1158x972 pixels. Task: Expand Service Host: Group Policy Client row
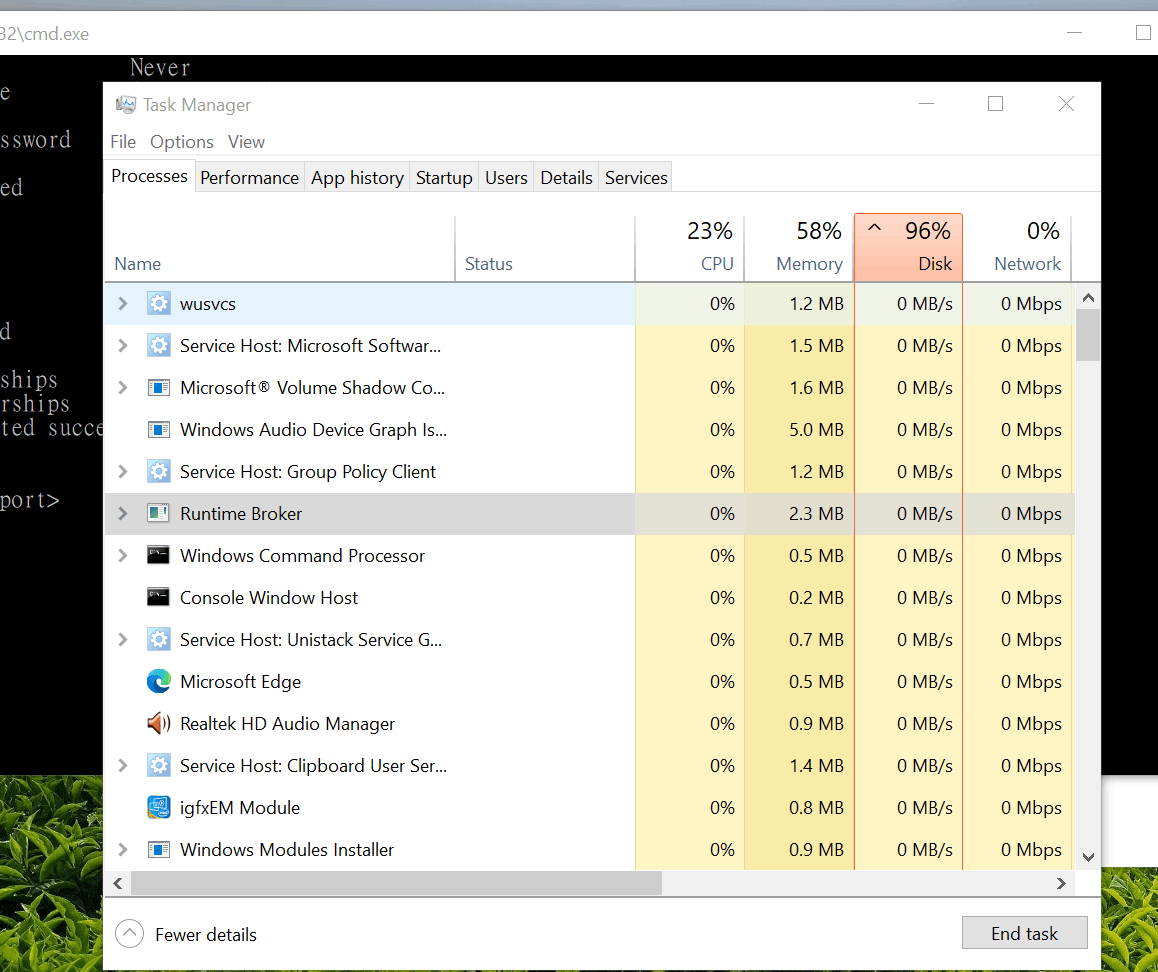123,472
